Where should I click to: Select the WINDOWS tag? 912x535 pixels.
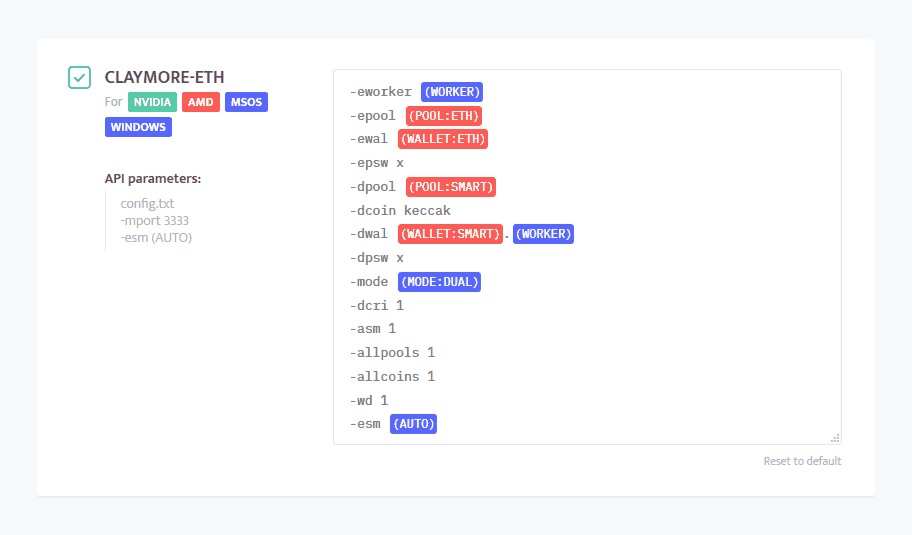138,127
